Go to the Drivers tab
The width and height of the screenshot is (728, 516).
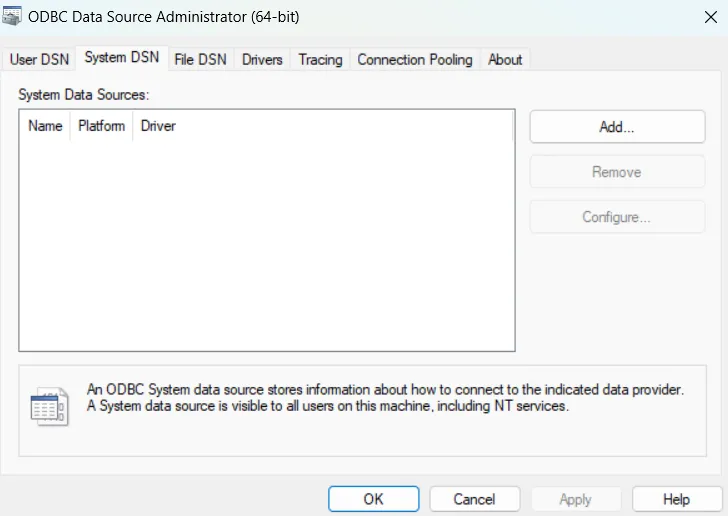click(x=262, y=59)
